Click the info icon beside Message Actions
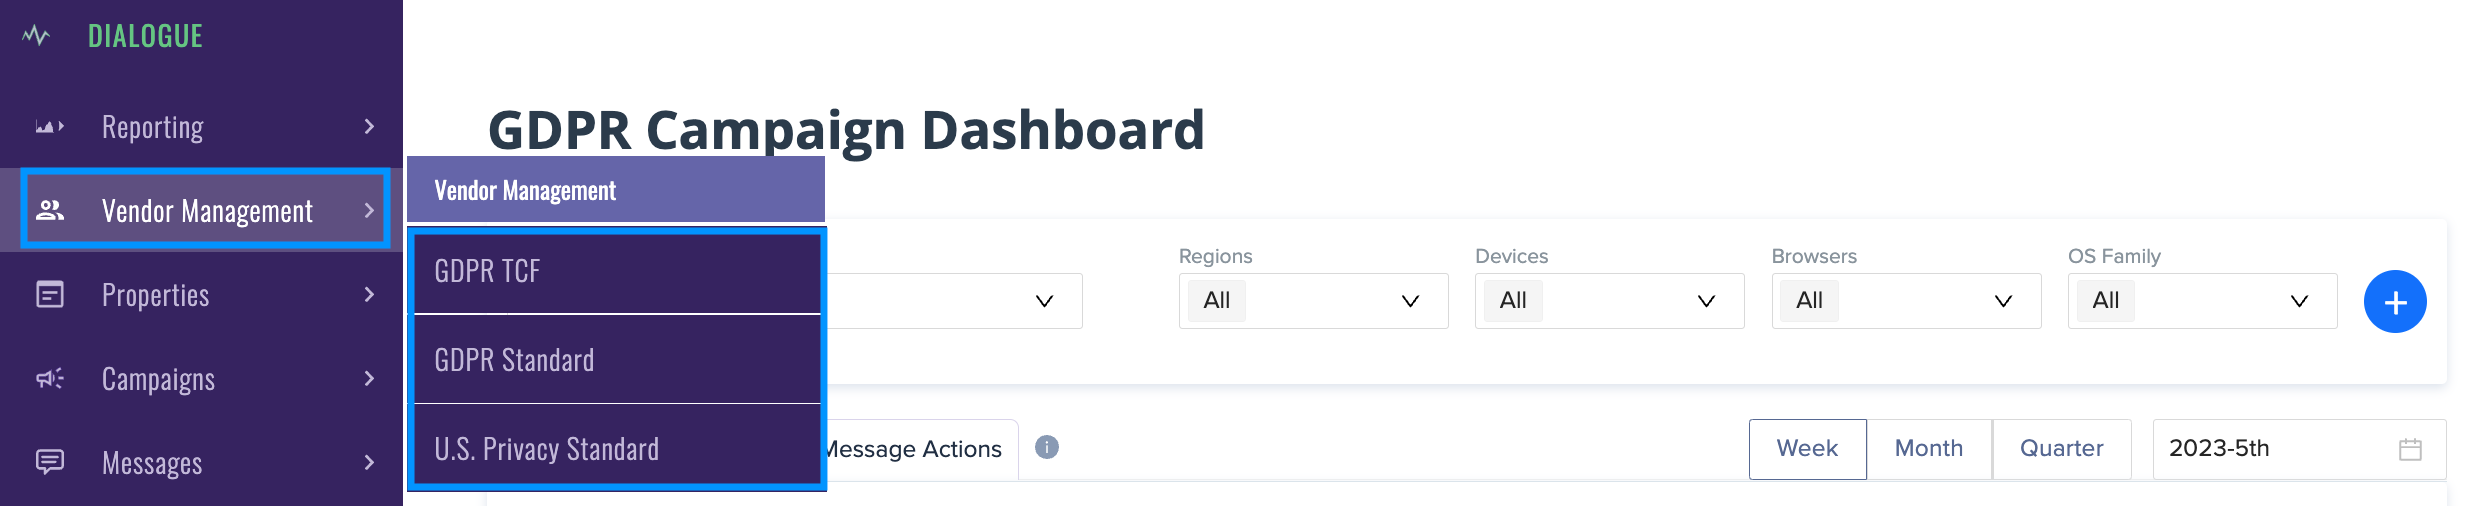The height and width of the screenshot is (506, 2468). 1047,447
